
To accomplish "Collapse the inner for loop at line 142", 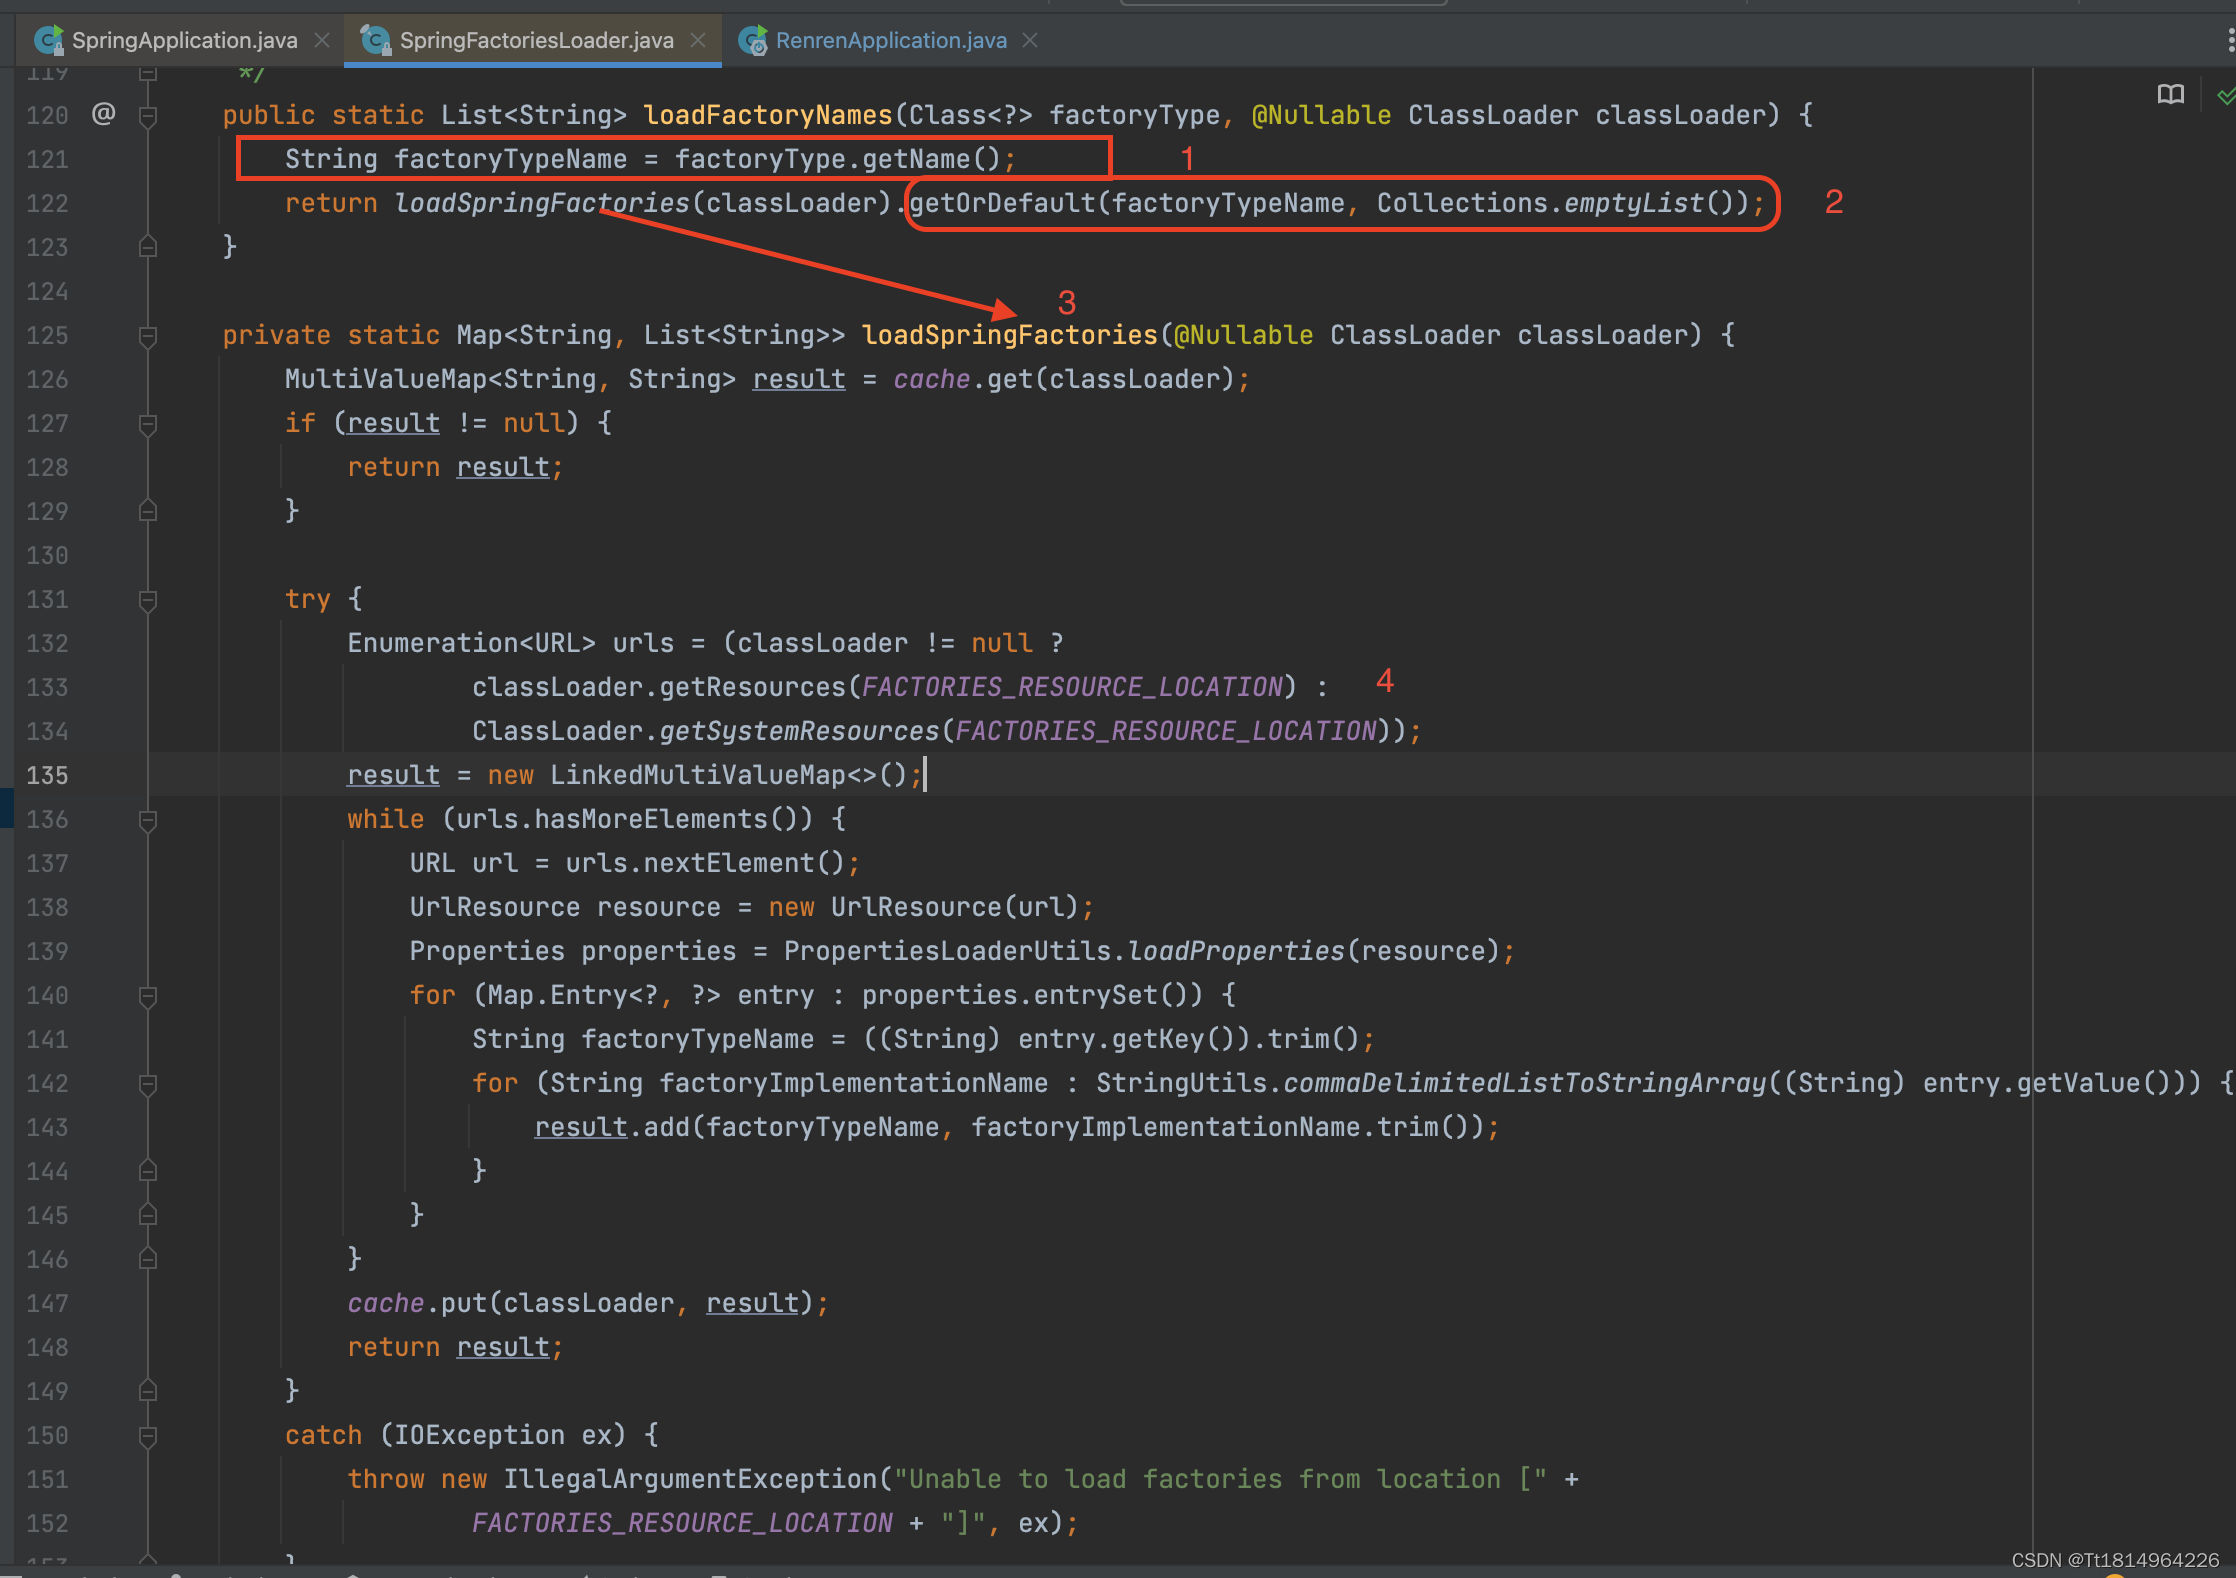I will 148,1084.
